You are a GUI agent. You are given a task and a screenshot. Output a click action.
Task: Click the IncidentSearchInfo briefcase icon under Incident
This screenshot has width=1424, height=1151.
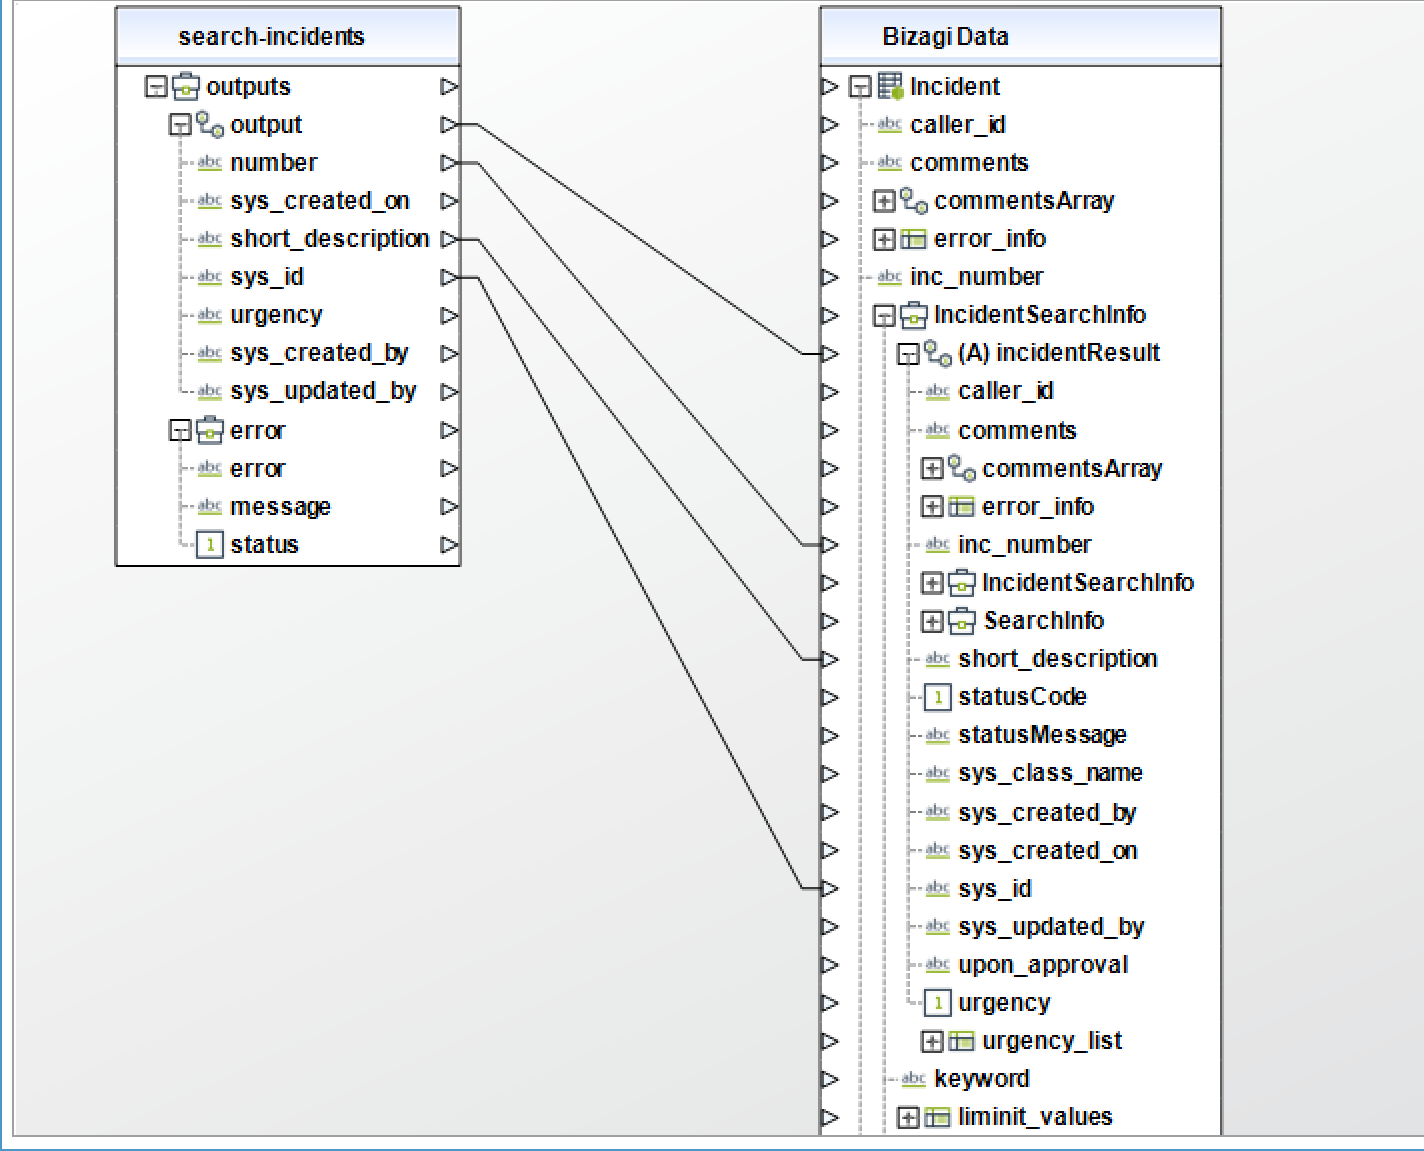coord(914,316)
